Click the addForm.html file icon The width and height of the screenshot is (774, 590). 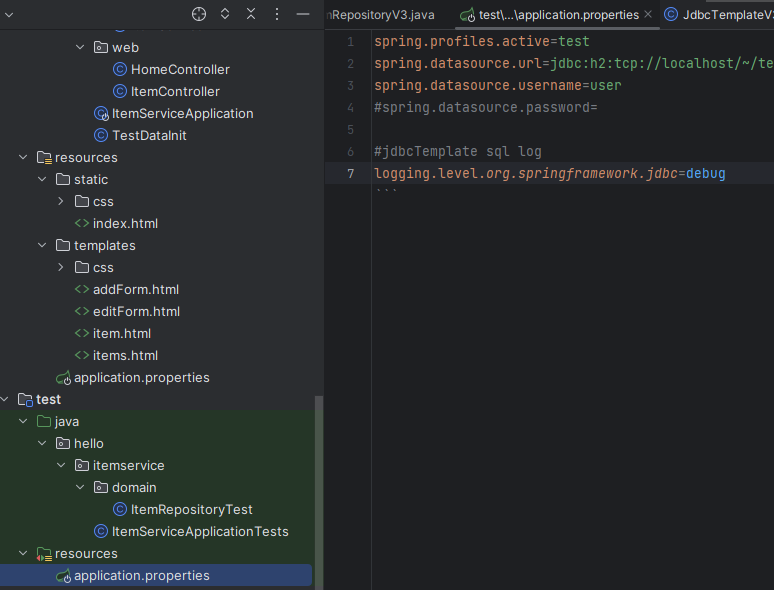click(x=82, y=289)
